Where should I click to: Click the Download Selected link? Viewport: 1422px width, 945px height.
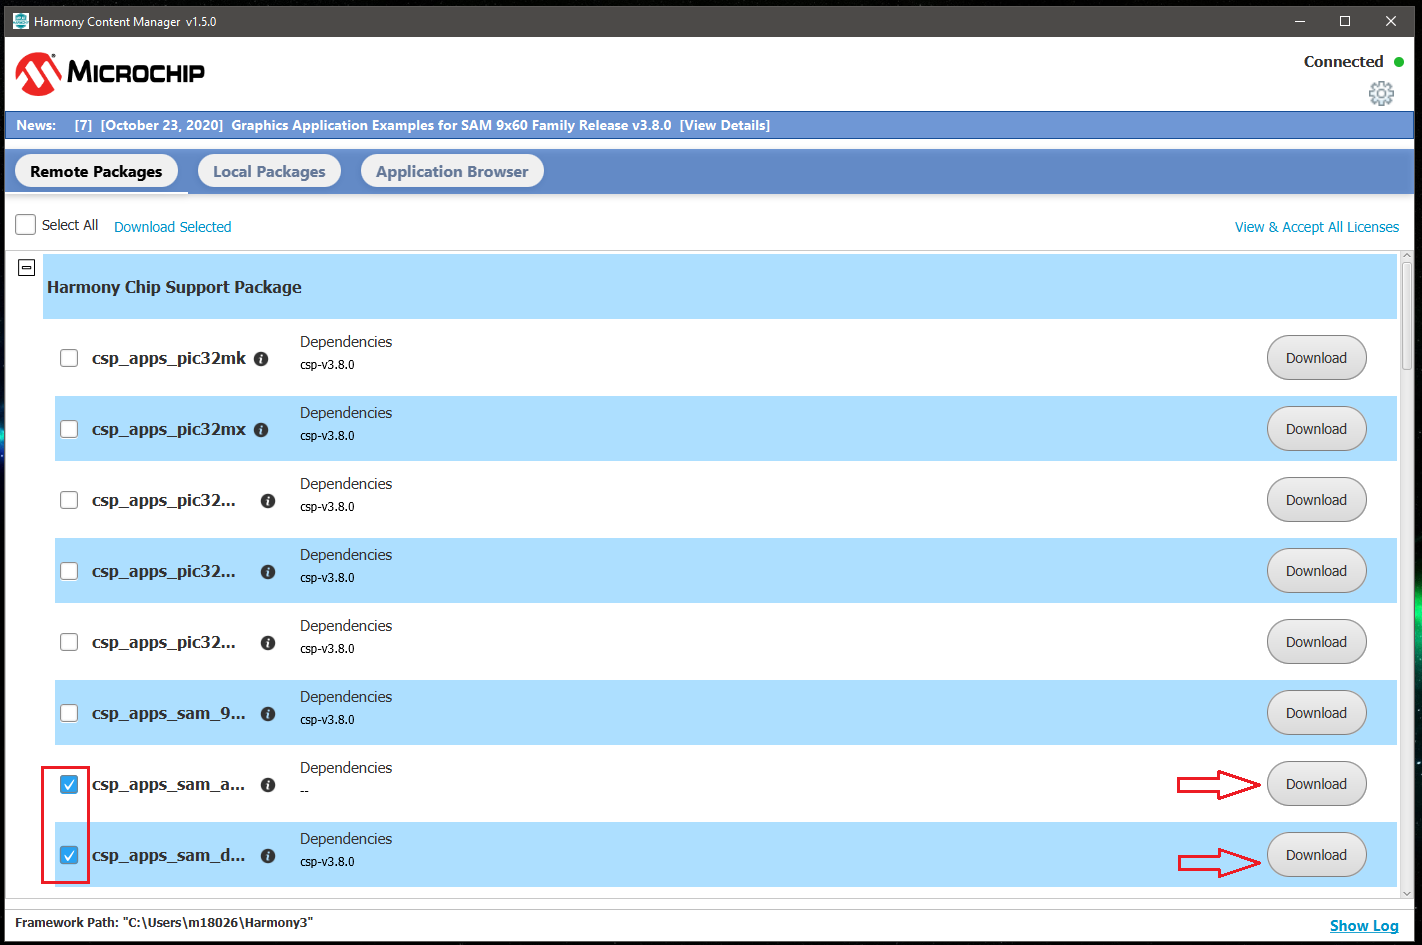tap(172, 227)
